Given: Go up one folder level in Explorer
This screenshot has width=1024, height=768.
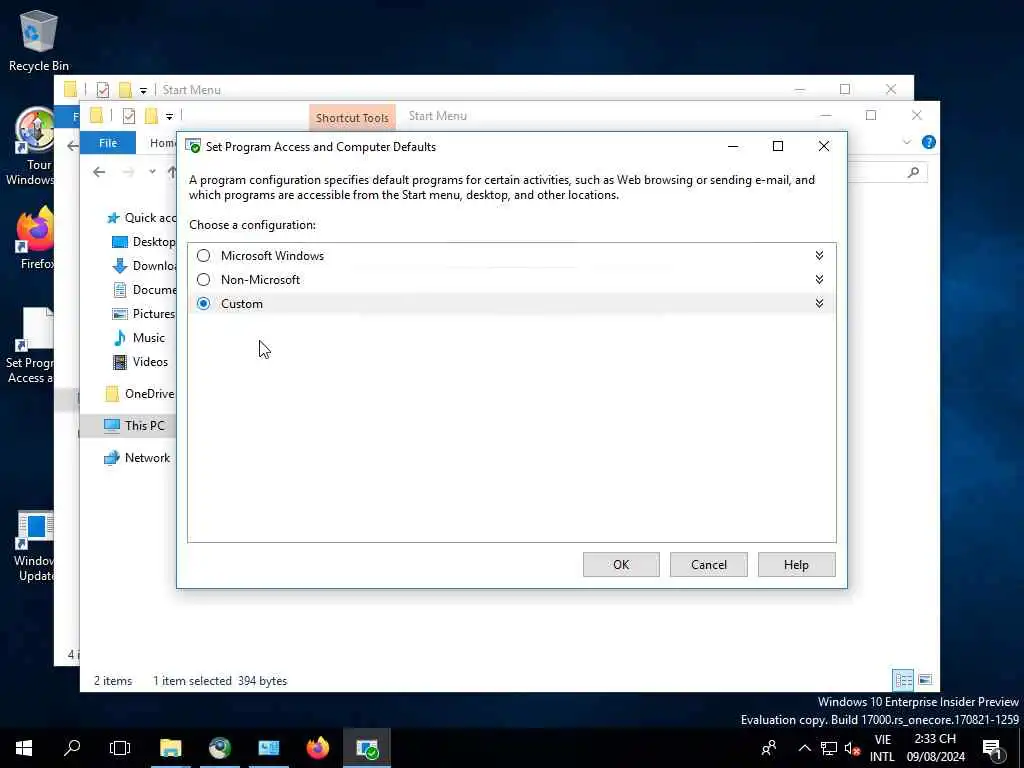Looking at the screenshot, I should [172, 172].
